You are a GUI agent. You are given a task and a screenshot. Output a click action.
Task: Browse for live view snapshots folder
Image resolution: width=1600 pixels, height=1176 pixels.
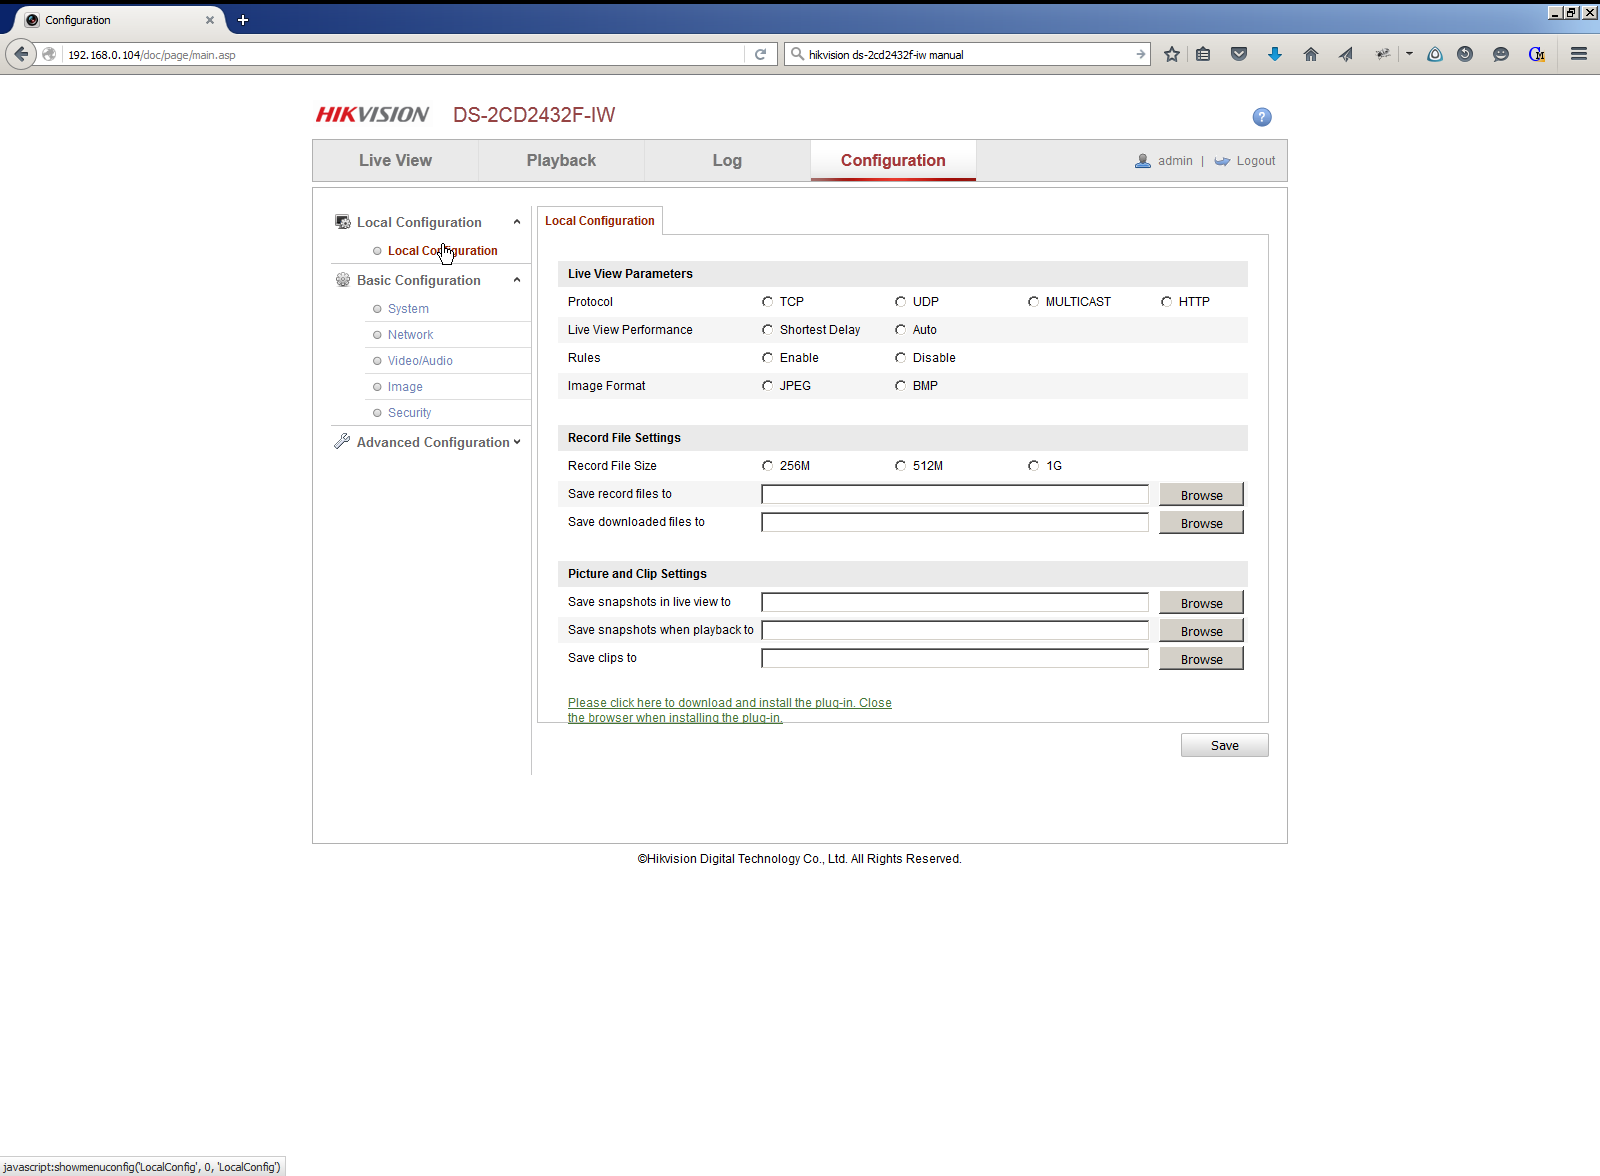coord(1201,602)
